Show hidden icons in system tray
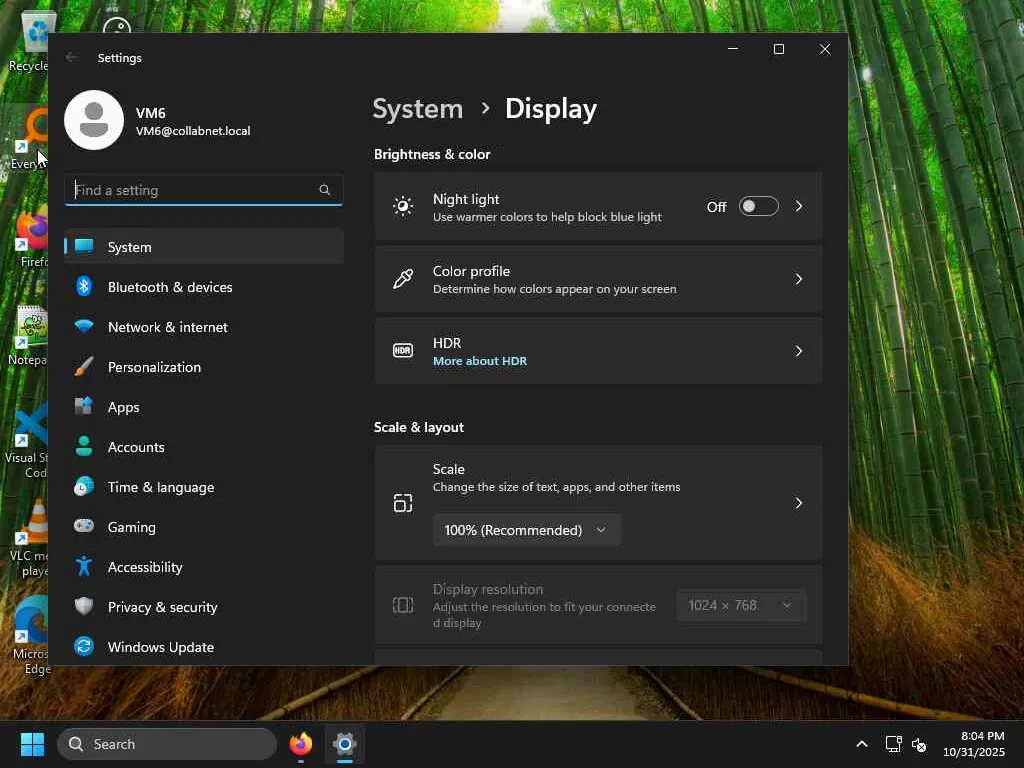 click(861, 744)
